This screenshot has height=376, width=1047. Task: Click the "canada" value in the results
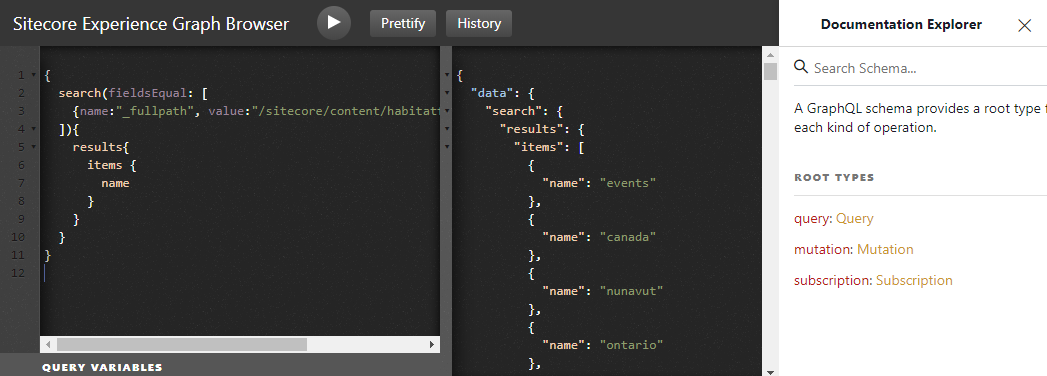[628, 237]
